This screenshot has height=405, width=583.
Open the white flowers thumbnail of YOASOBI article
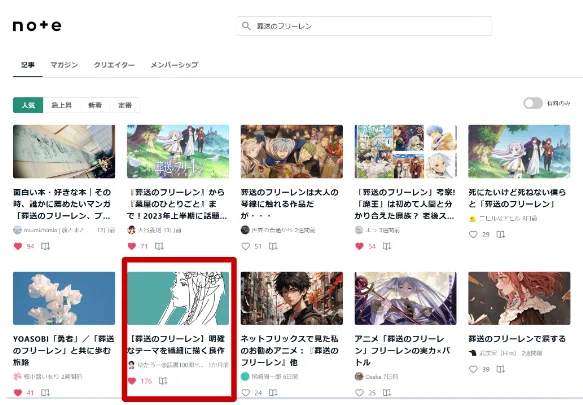coord(64,298)
